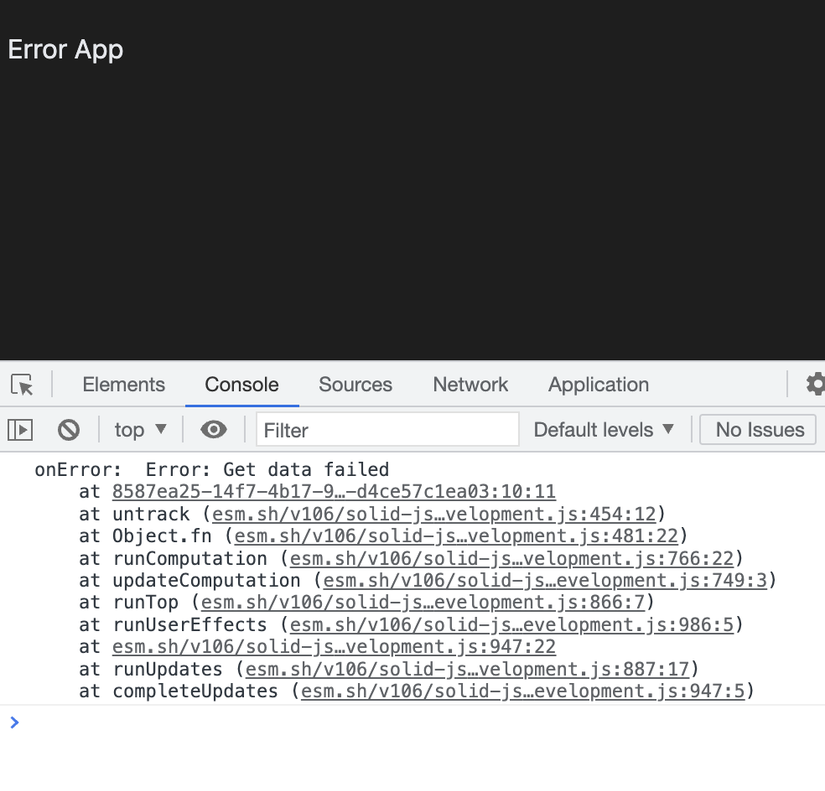The width and height of the screenshot is (825, 791).
Task: Follow untrack link at line 454:12
Action: 434,514
